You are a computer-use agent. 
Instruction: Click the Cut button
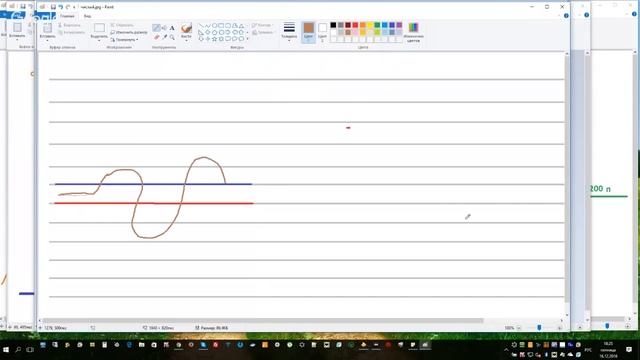point(69,25)
